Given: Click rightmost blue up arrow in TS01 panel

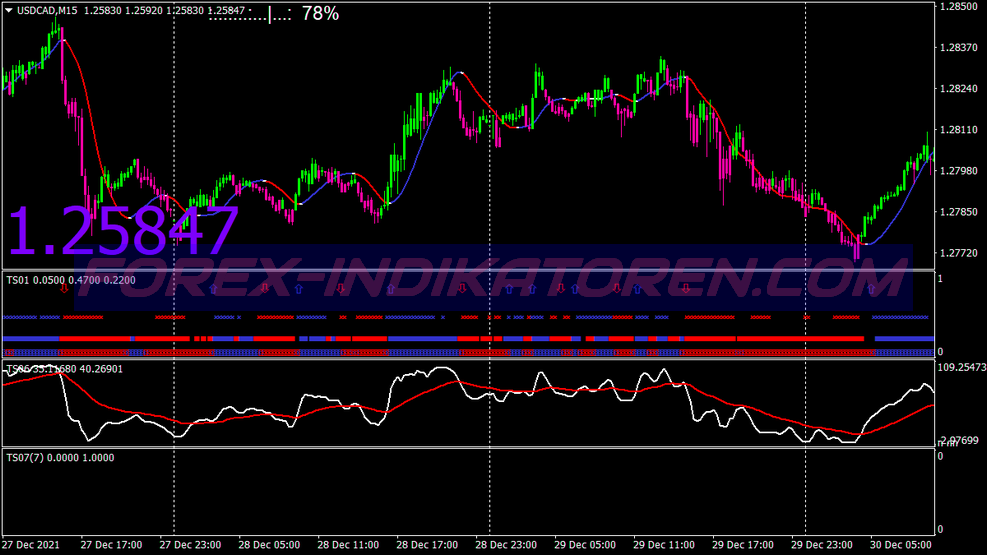Looking at the screenshot, I should (871, 288).
